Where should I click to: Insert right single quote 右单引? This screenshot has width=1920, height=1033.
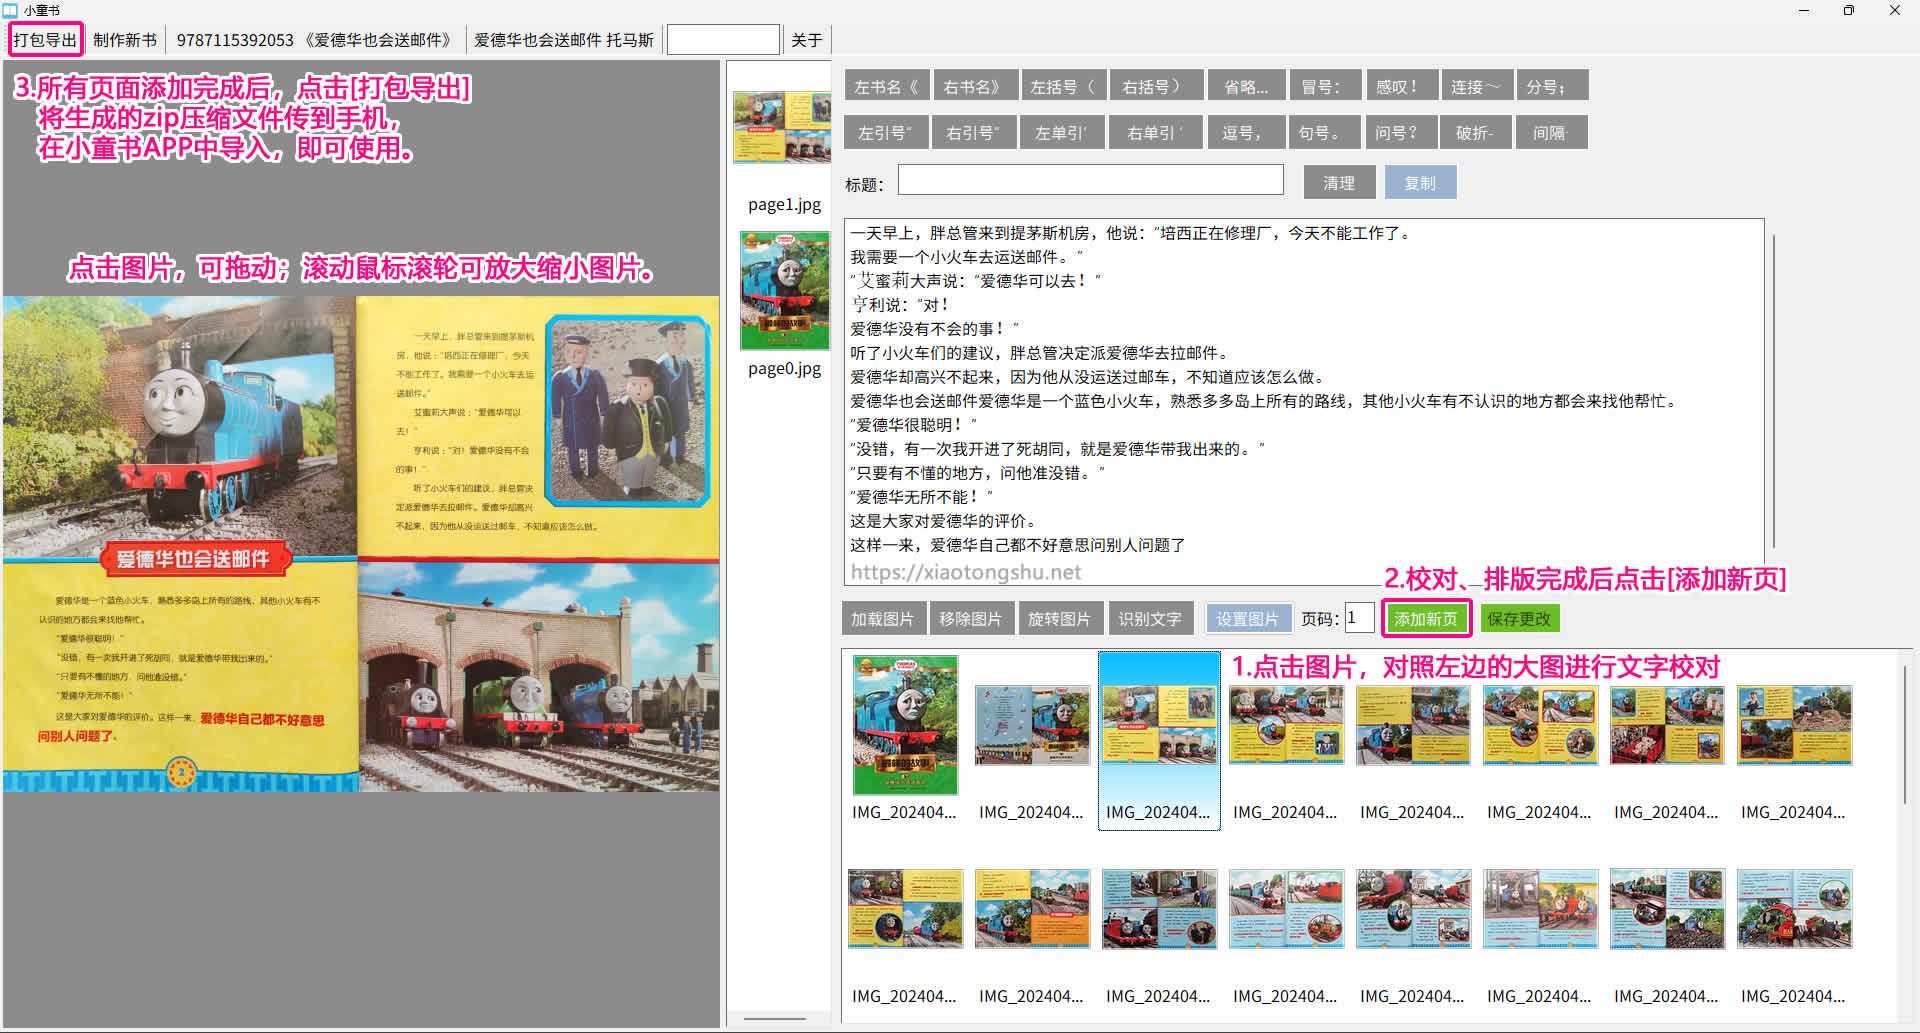tap(1155, 132)
